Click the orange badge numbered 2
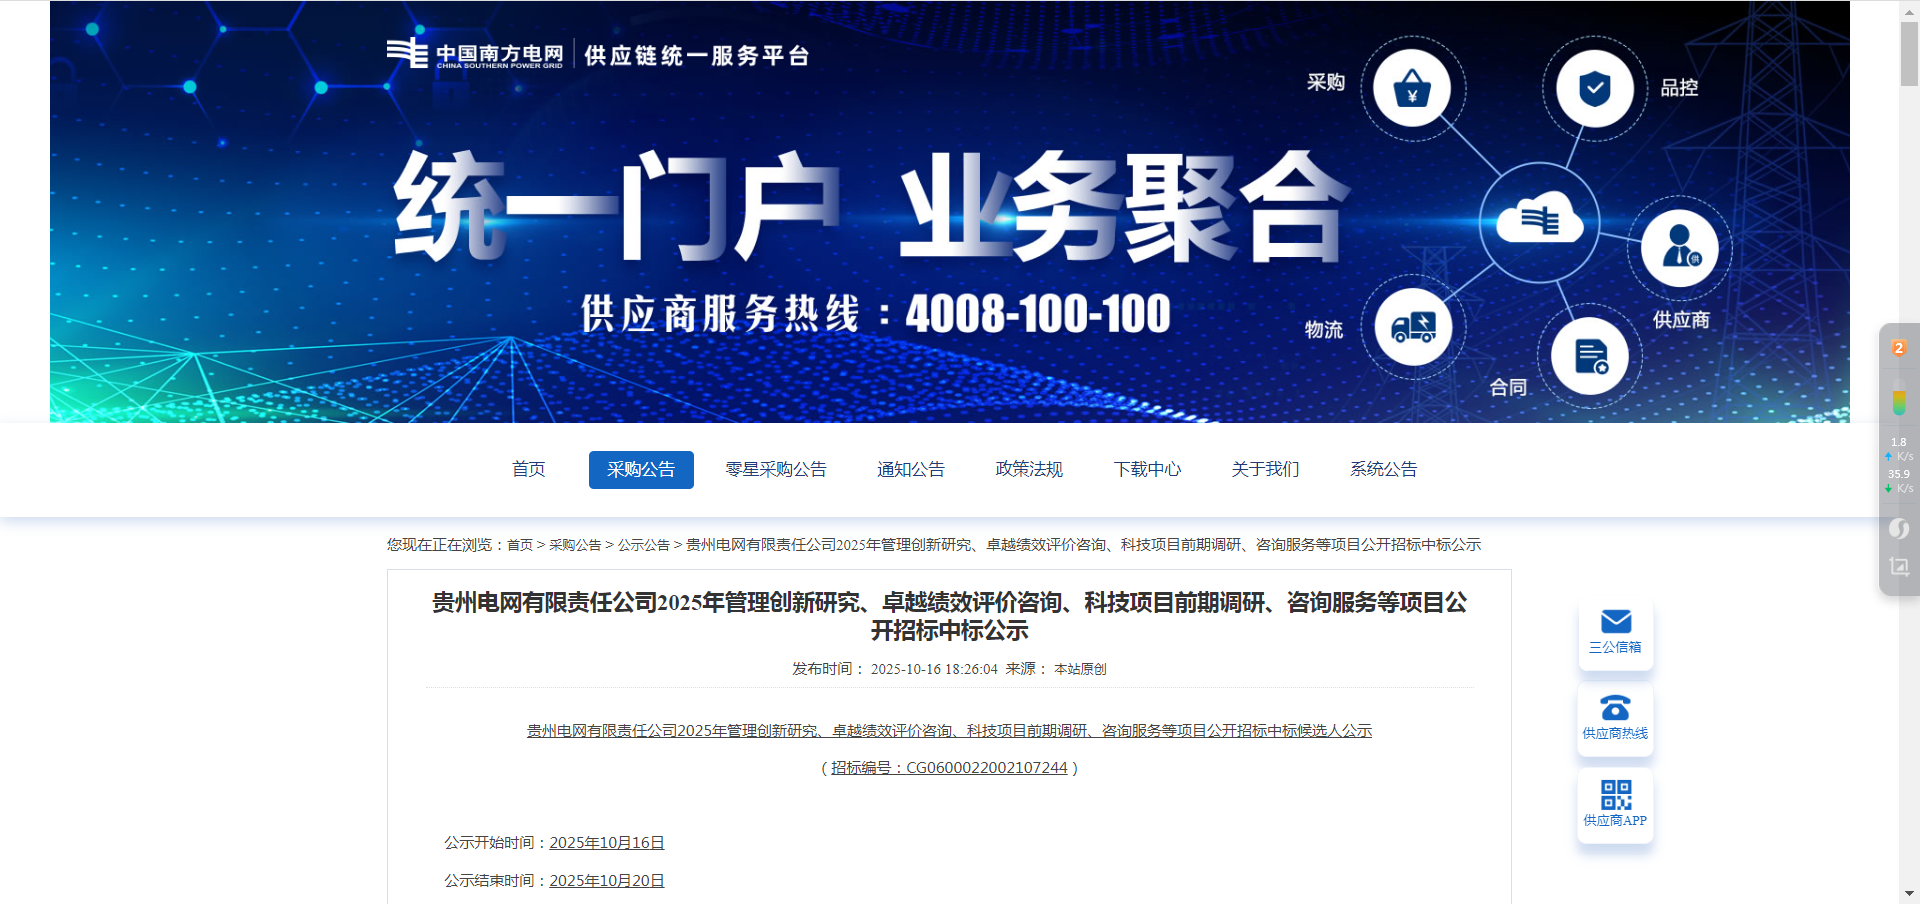Viewport: 1920px width, 904px height. [x=1898, y=348]
